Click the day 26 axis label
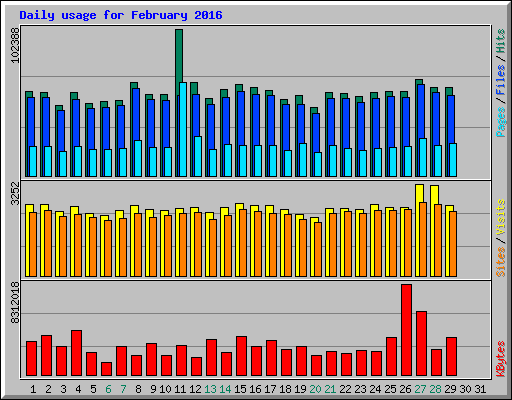The width and height of the screenshot is (512, 400). (x=405, y=389)
